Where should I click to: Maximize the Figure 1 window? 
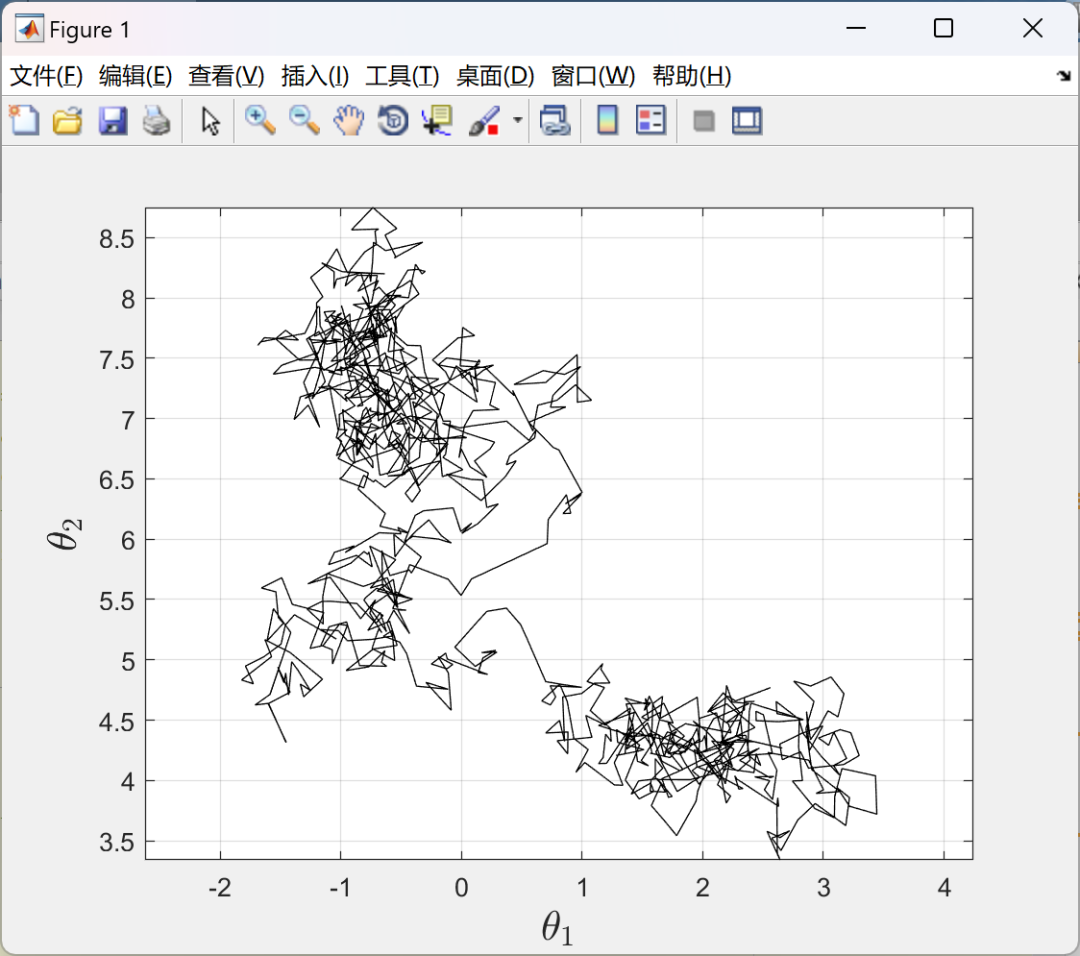(944, 28)
